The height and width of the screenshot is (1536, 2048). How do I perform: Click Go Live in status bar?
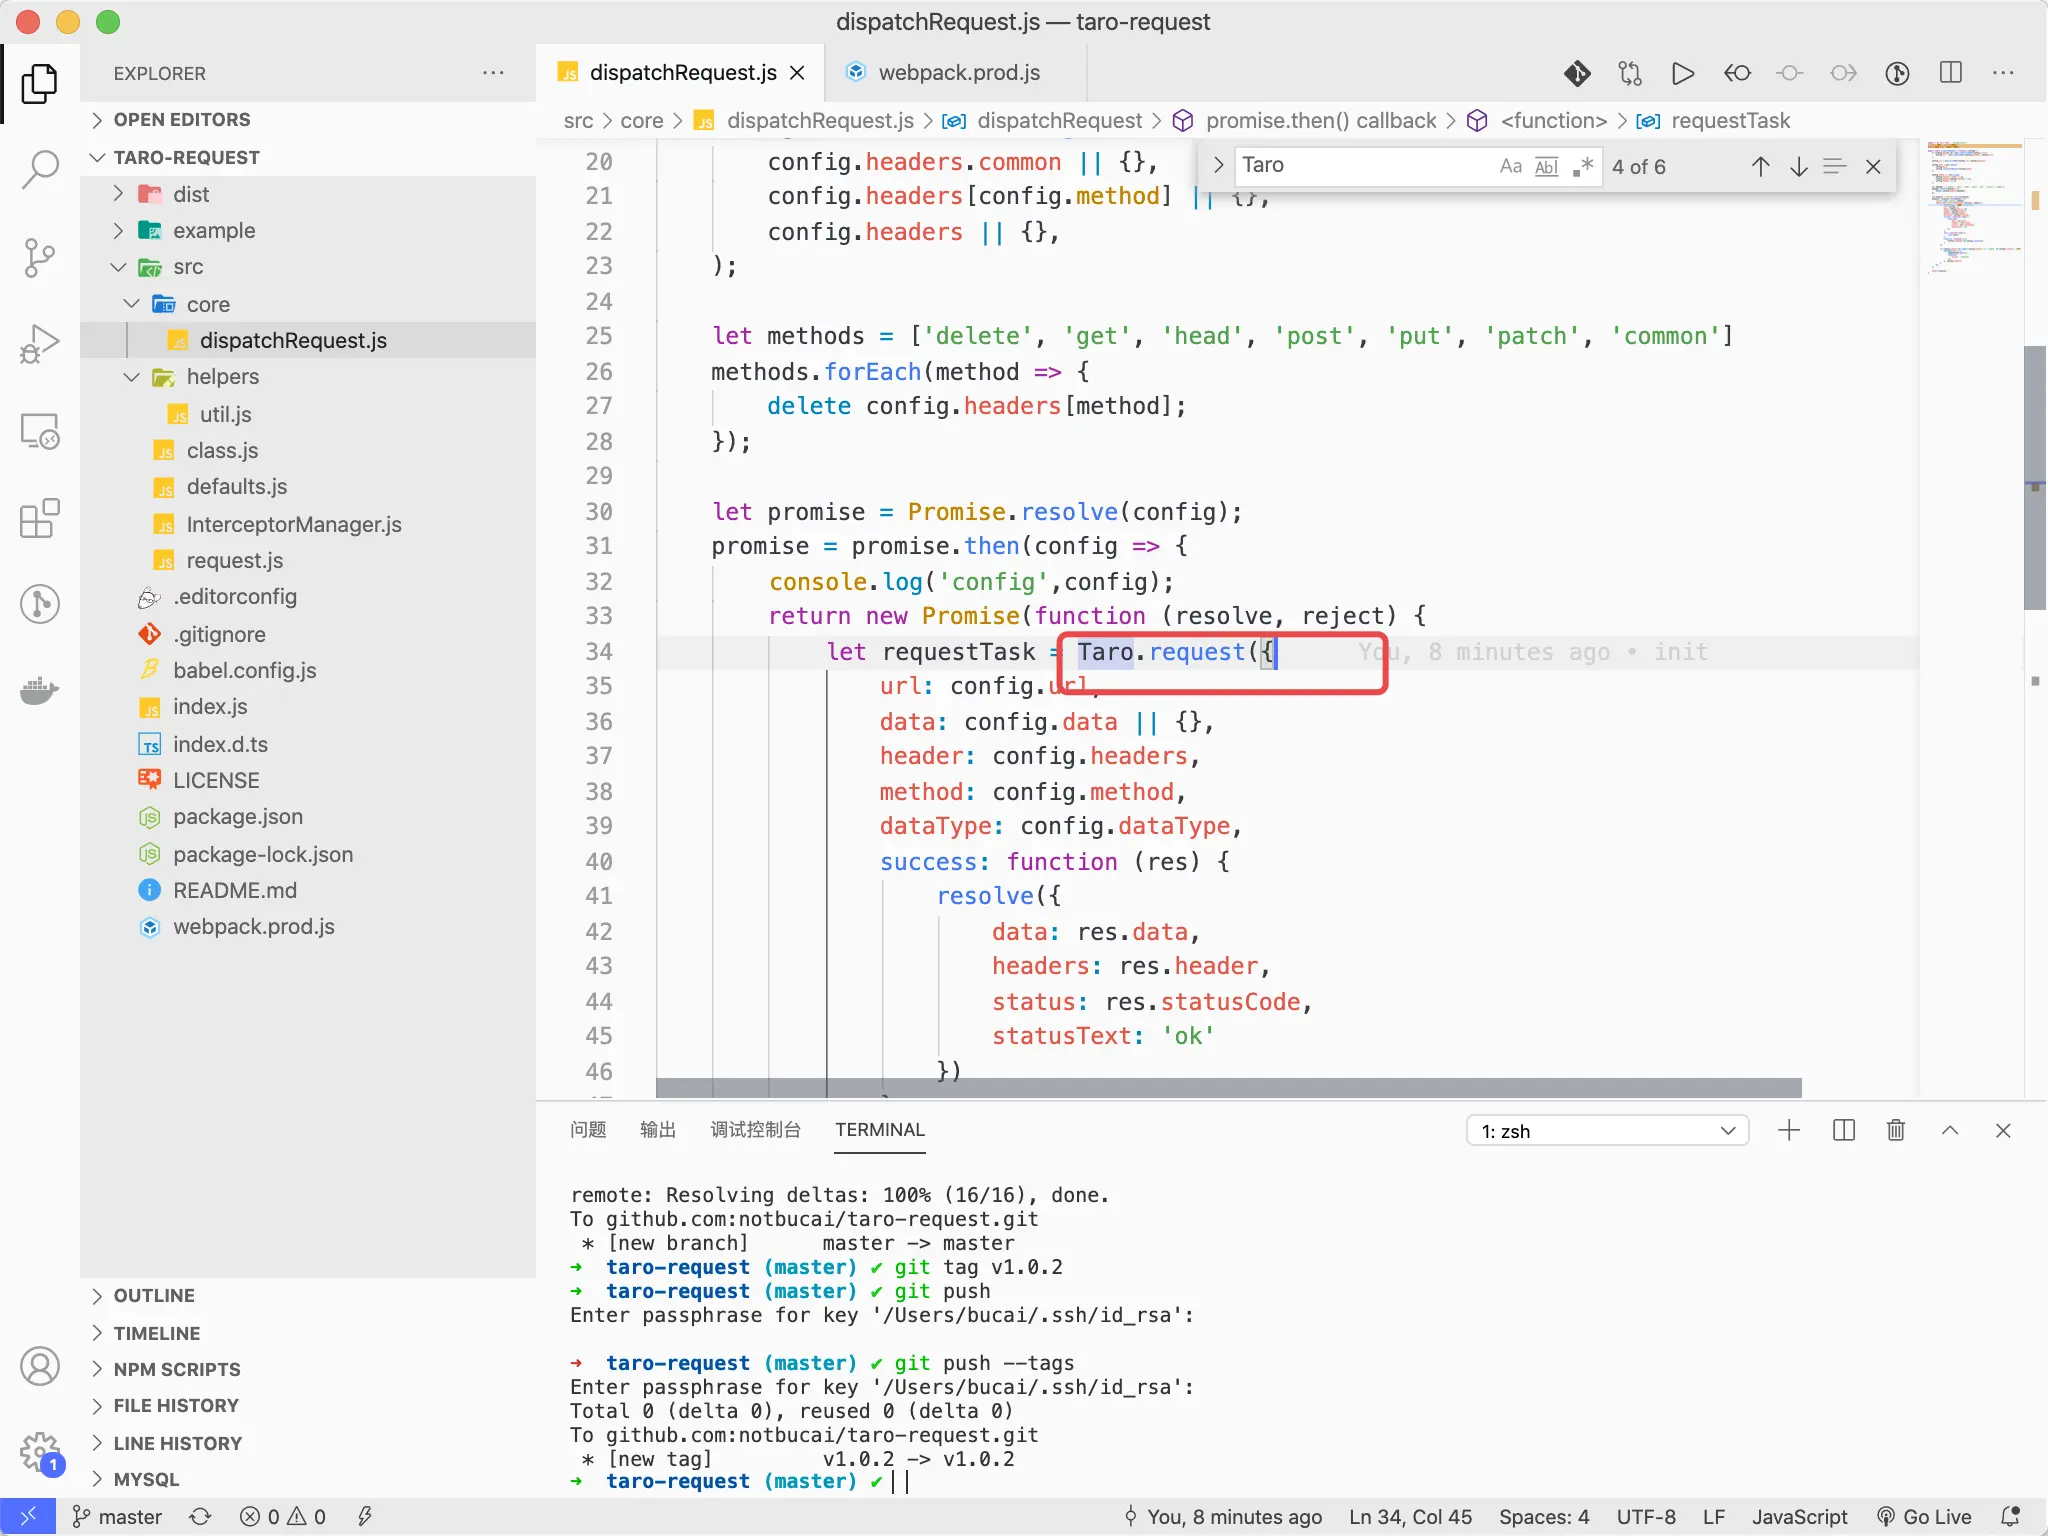click(1924, 1516)
